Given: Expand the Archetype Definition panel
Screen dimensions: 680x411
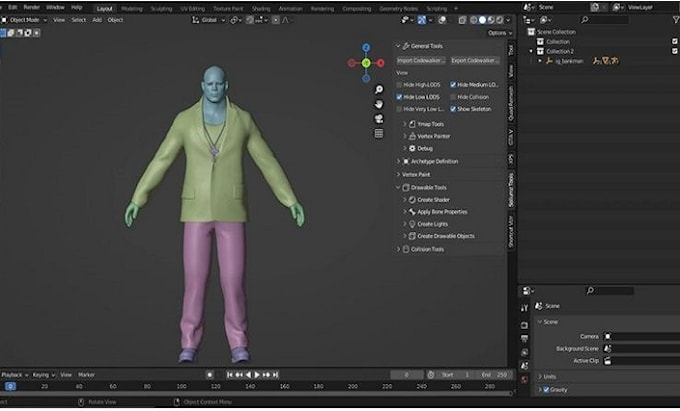Looking at the screenshot, I should click(399, 161).
